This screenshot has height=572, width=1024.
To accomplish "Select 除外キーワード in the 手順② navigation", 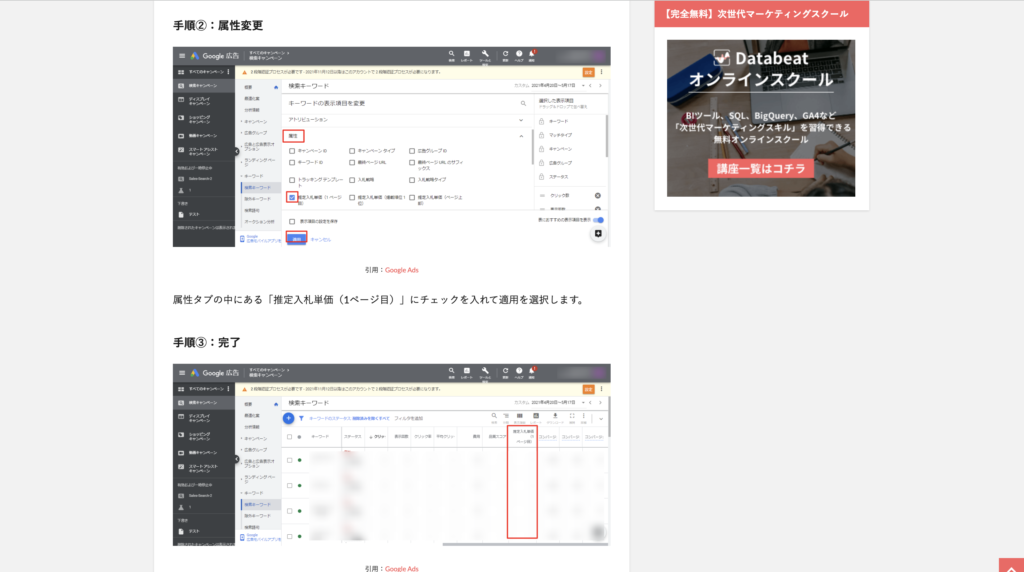I will click(x=257, y=199).
